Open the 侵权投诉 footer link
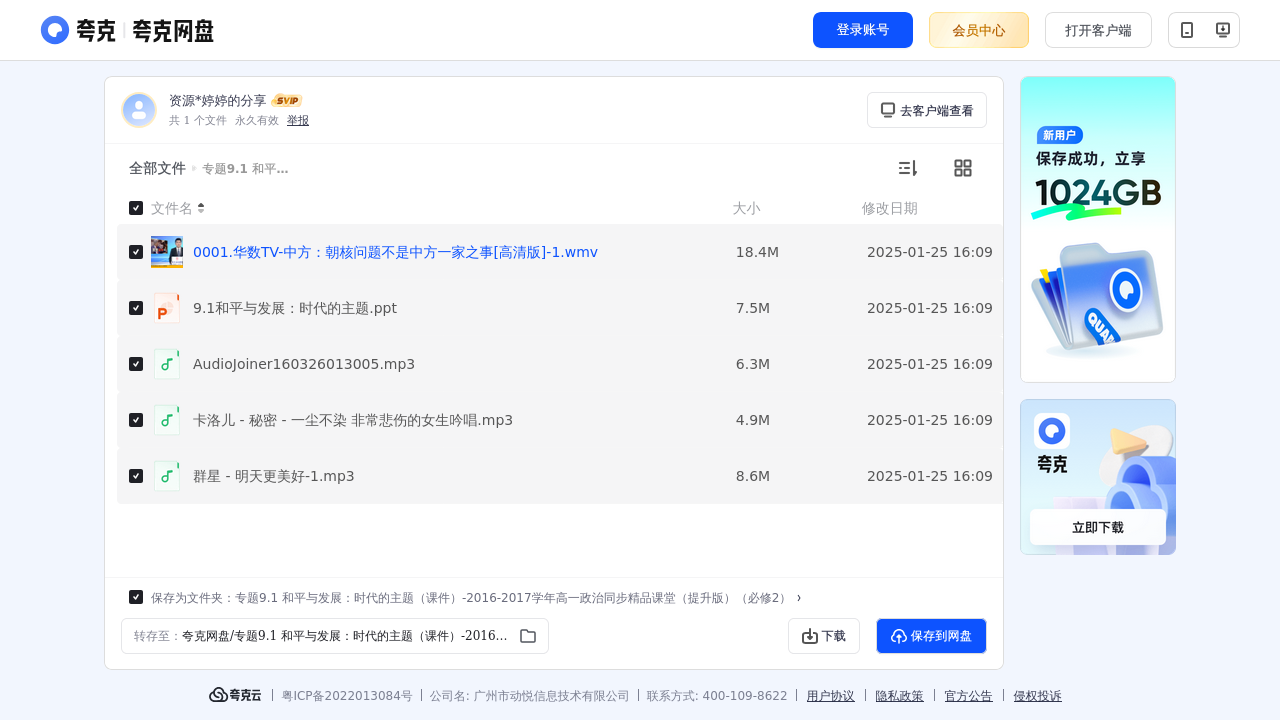This screenshot has height=720, width=1280. 1038,696
